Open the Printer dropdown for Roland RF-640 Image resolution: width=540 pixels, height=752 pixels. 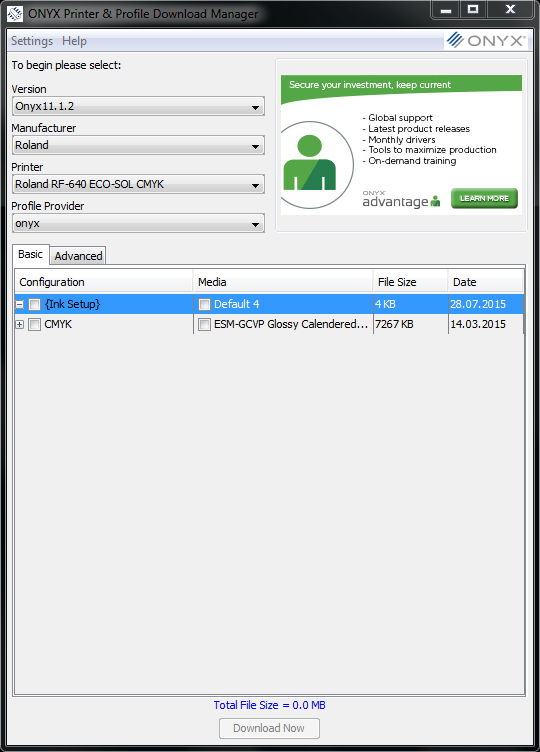(138, 184)
